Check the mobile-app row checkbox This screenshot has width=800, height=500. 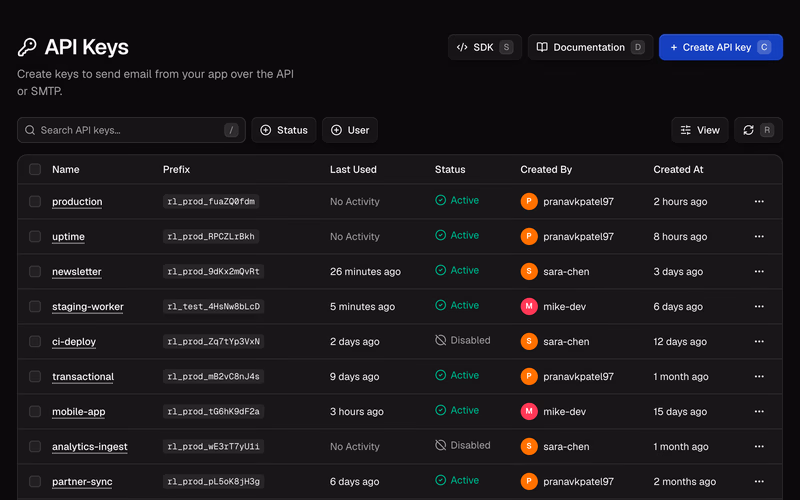click(35, 411)
